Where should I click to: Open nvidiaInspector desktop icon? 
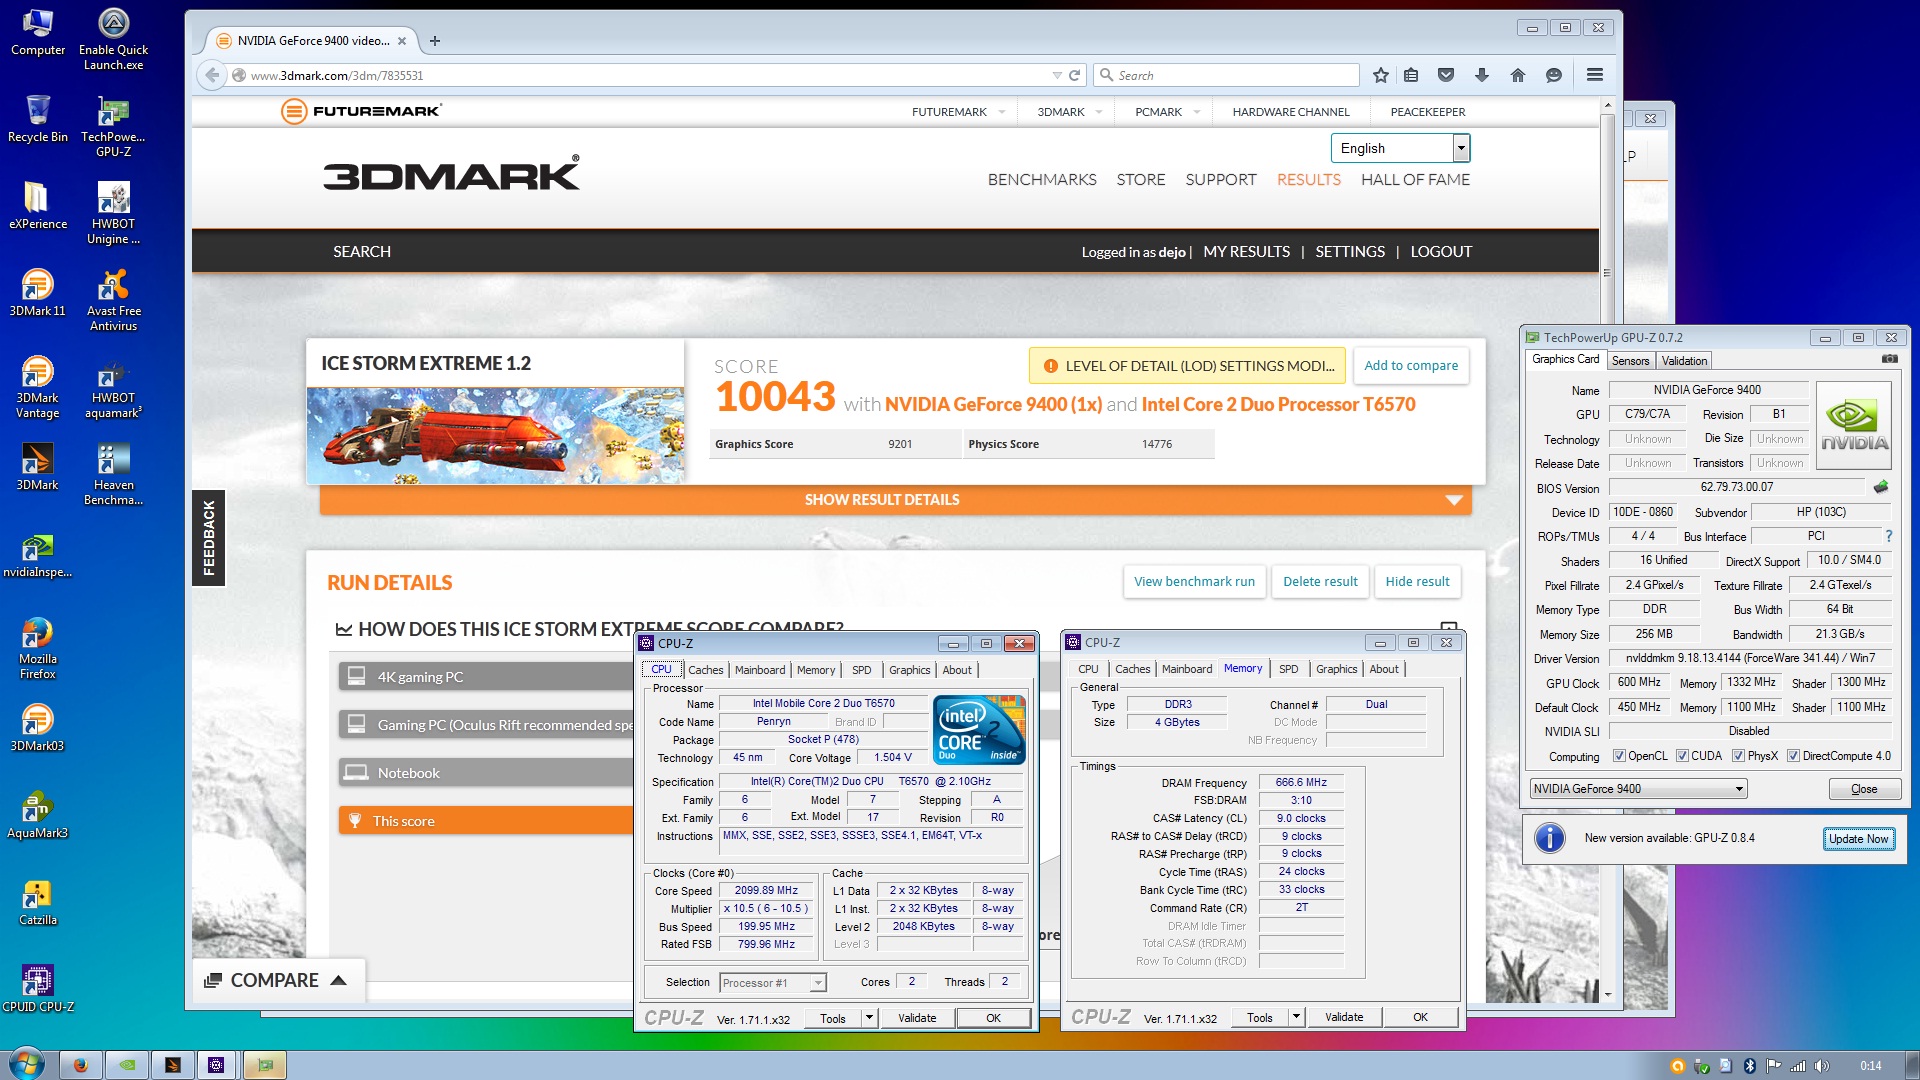tap(38, 555)
